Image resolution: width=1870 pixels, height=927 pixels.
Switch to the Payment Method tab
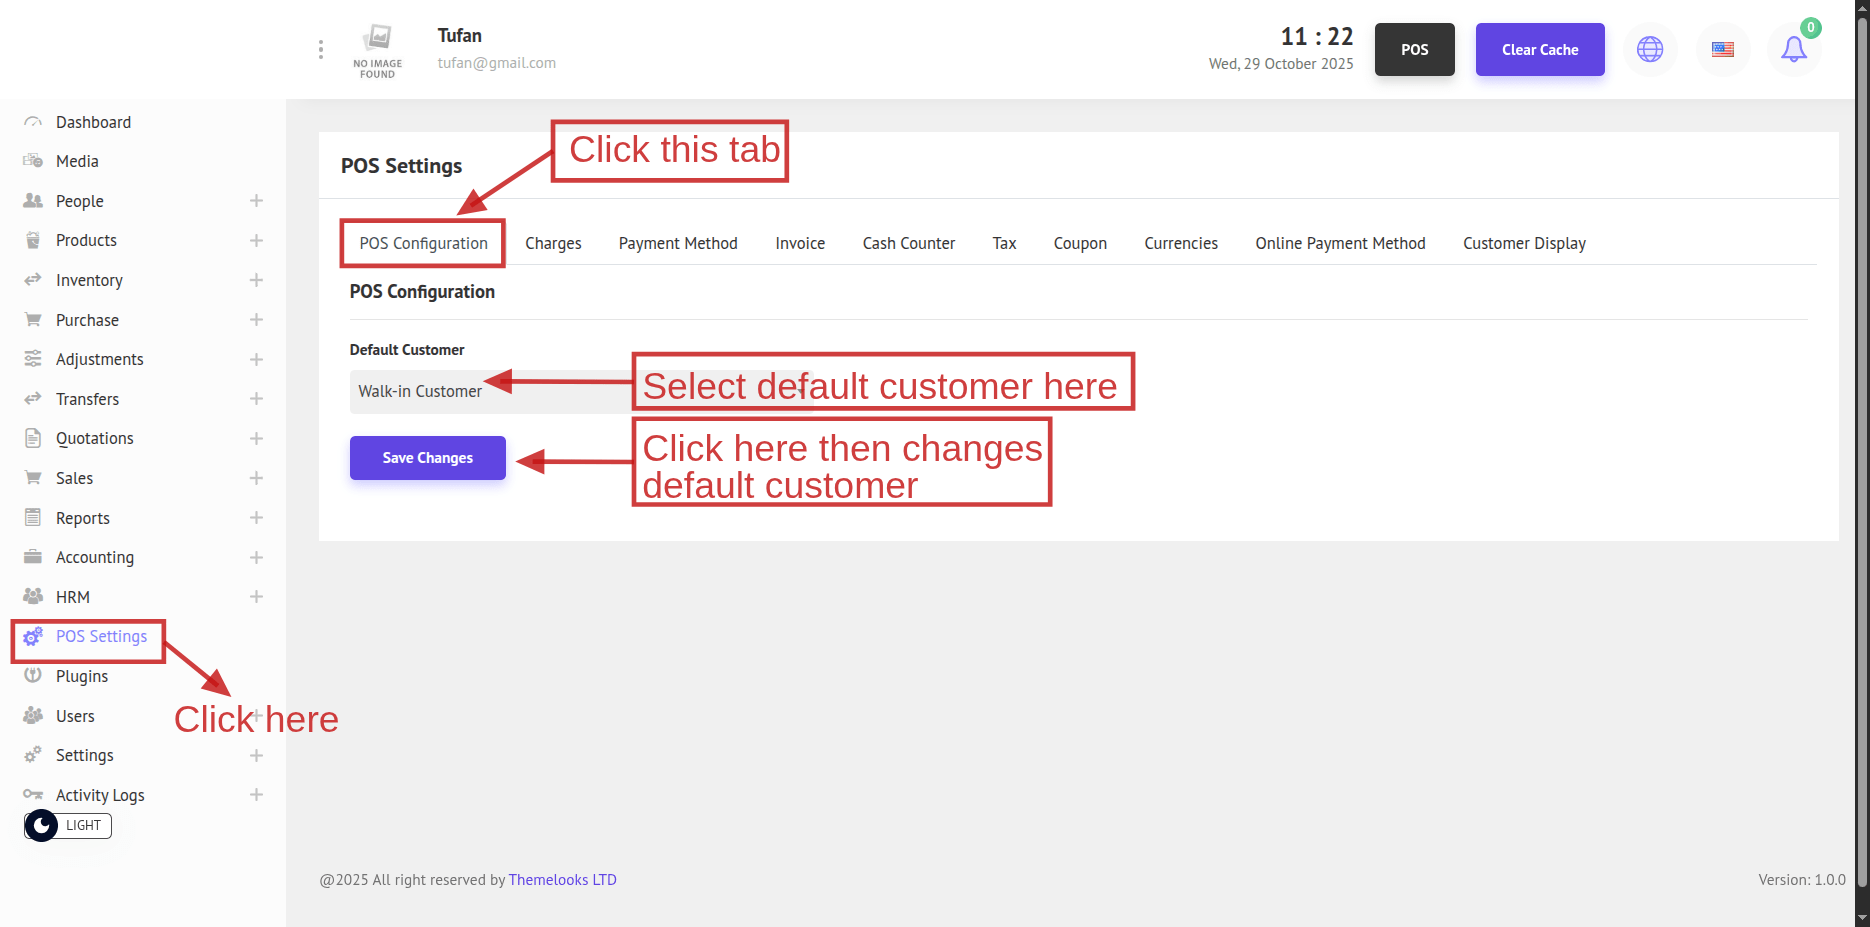tap(678, 244)
